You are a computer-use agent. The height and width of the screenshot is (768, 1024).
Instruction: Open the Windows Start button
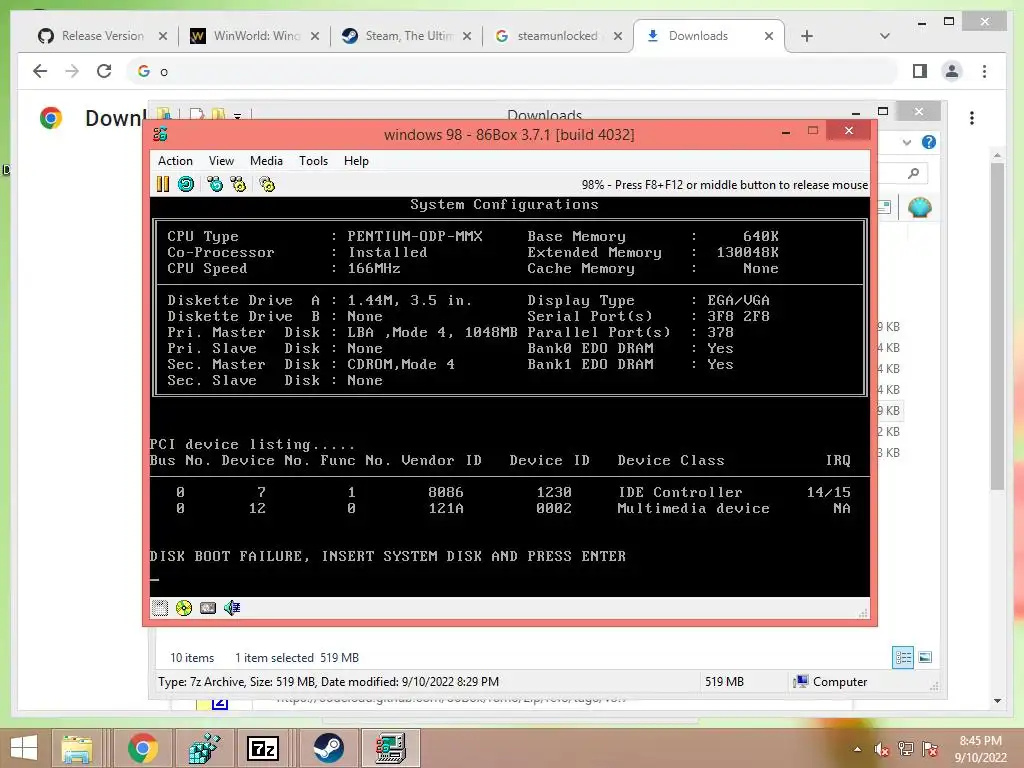(x=24, y=748)
